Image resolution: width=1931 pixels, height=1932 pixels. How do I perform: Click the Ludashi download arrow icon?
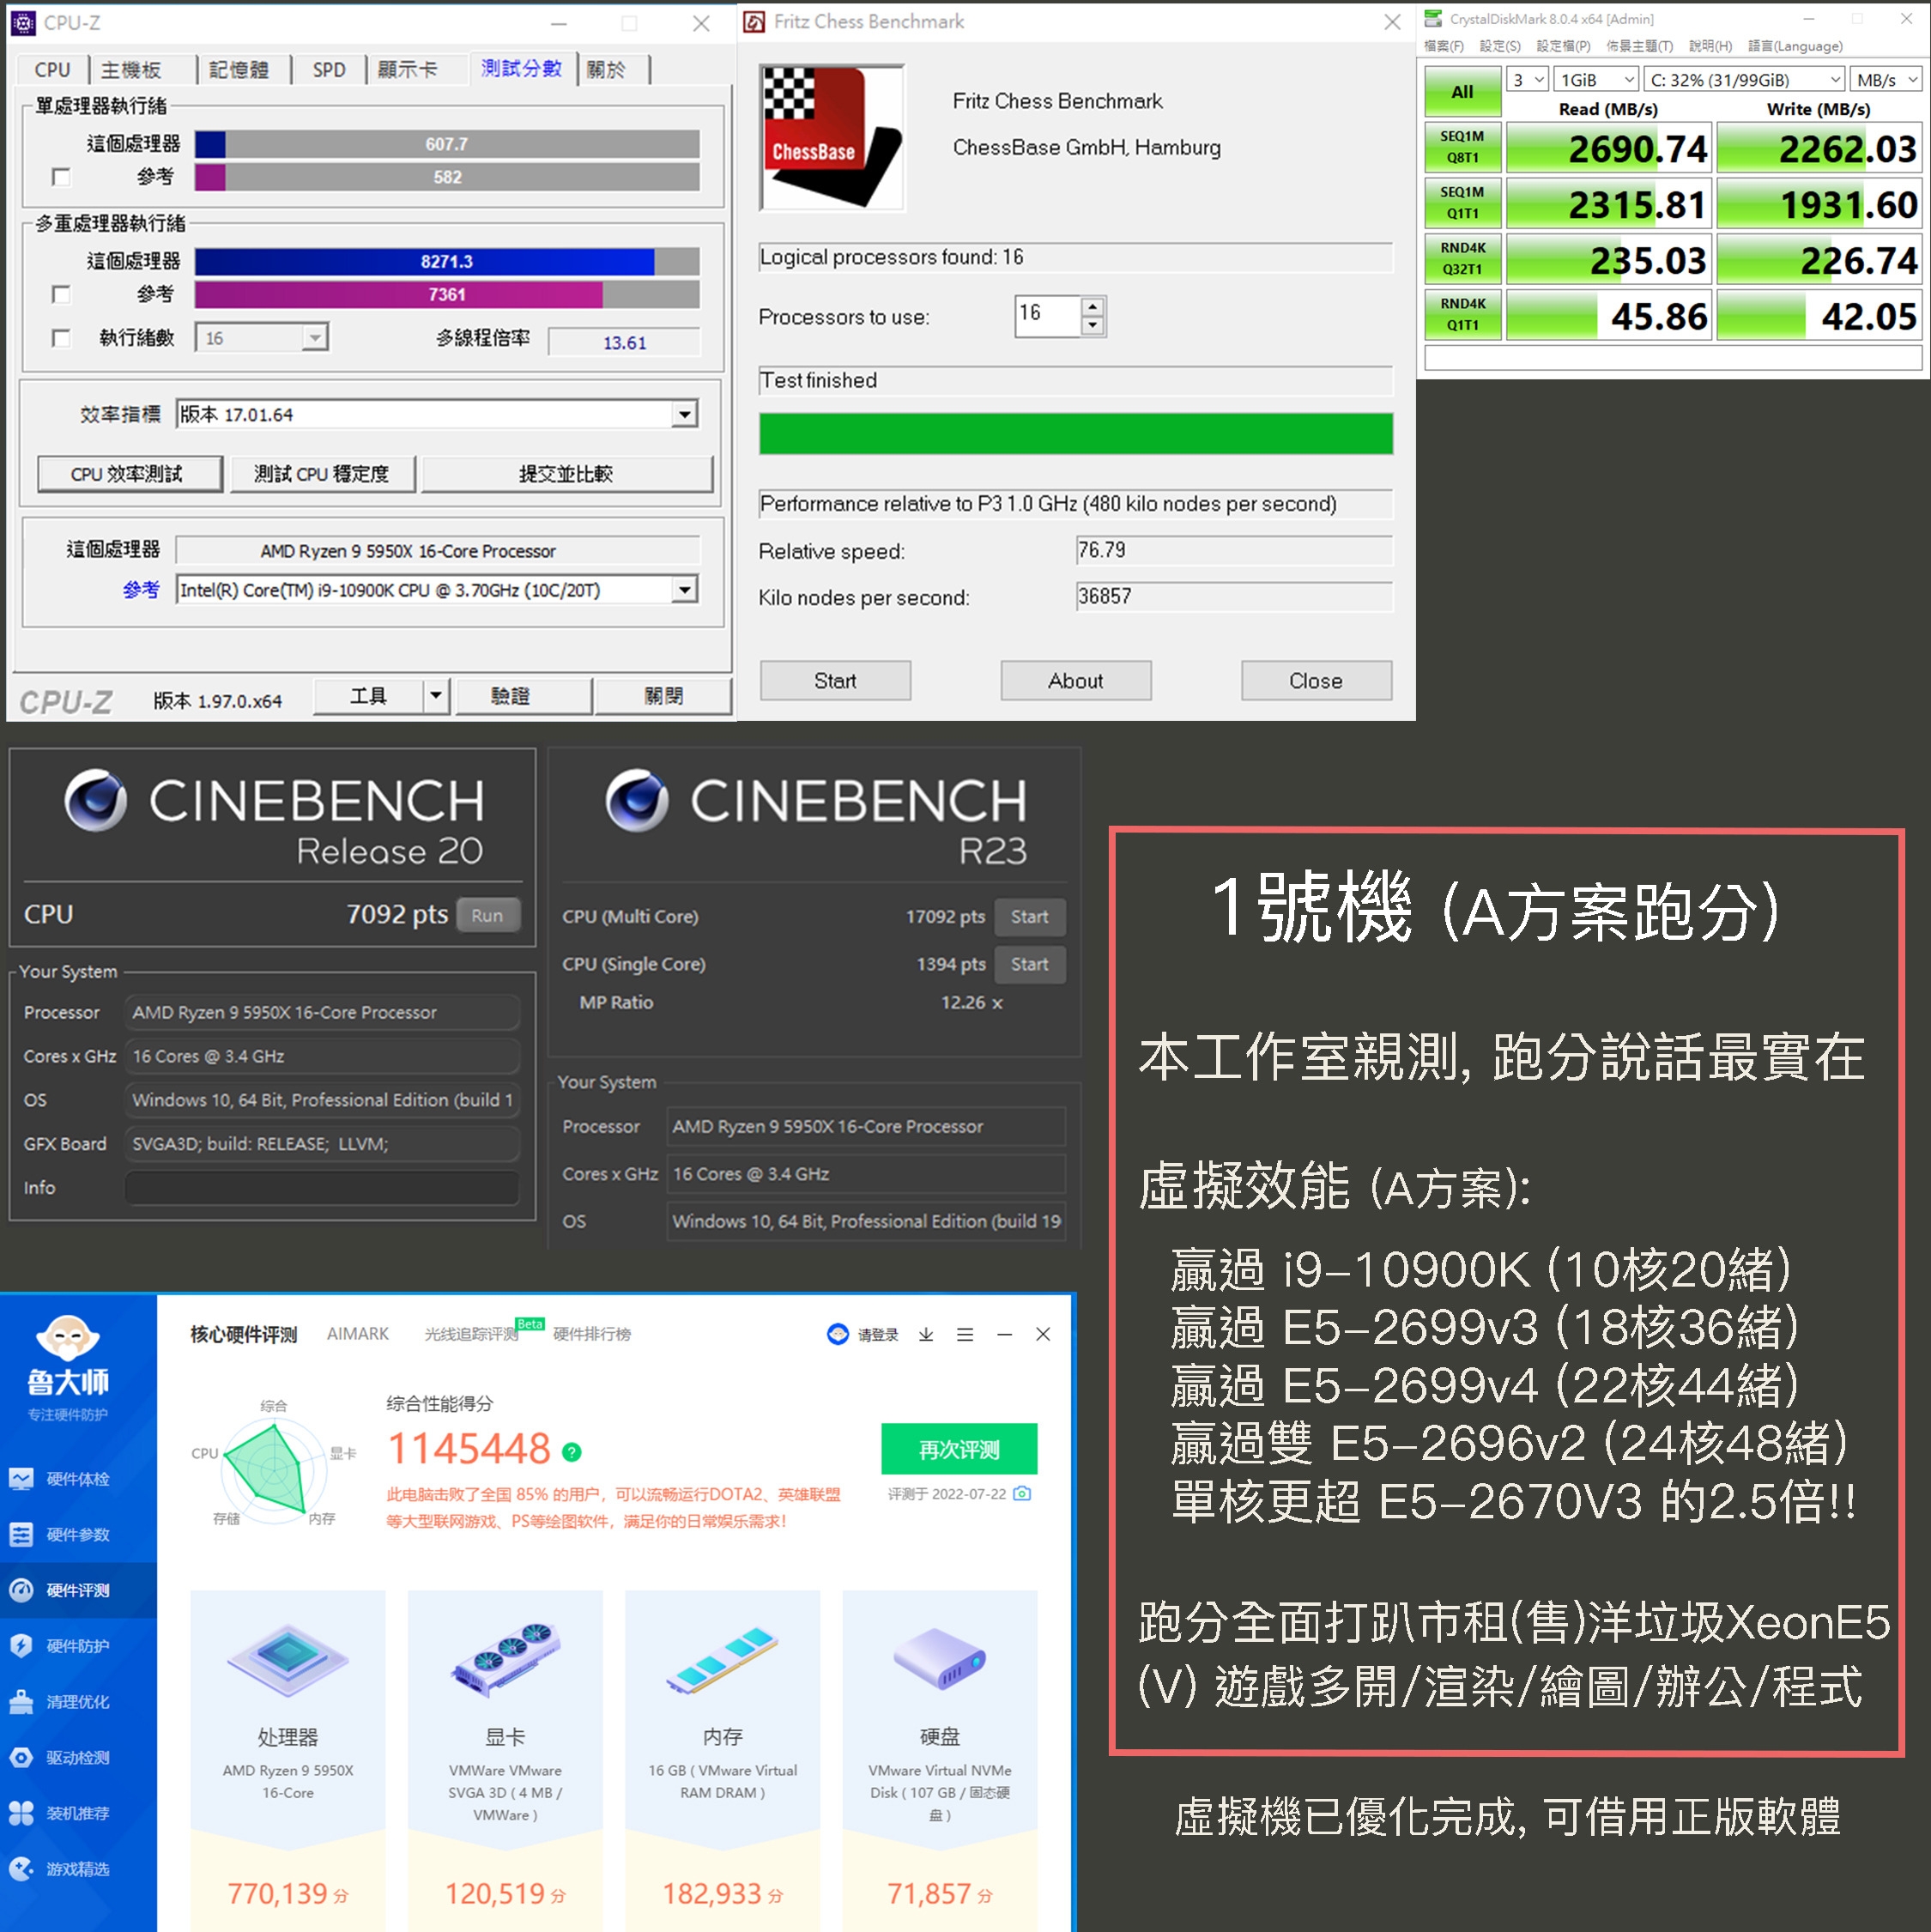pyautogui.click(x=926, y=1335)
